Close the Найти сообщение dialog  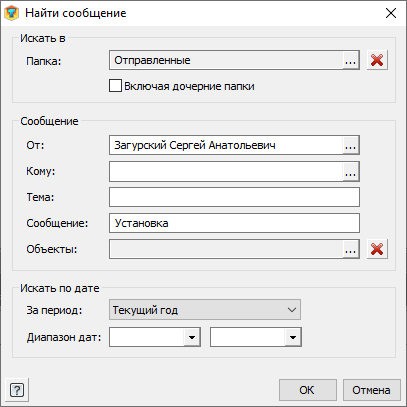pyautogui.click(x=391, y=13)
